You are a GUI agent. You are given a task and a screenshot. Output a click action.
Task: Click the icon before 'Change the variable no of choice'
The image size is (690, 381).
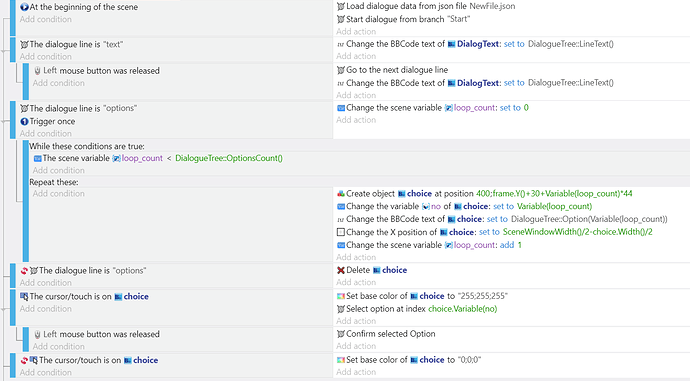tap(341, 206)
